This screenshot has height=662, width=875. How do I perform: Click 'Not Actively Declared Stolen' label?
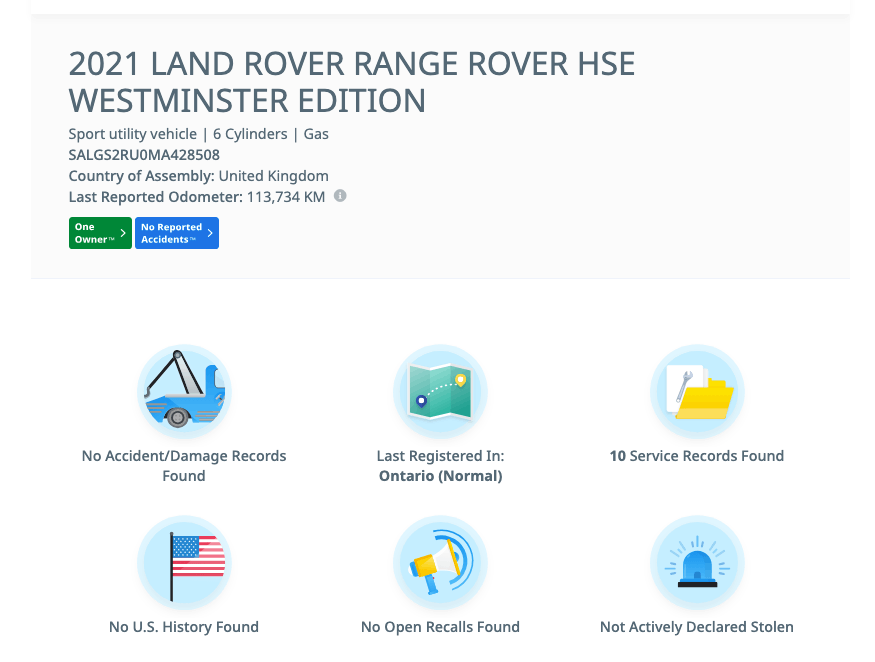(697, 627)
